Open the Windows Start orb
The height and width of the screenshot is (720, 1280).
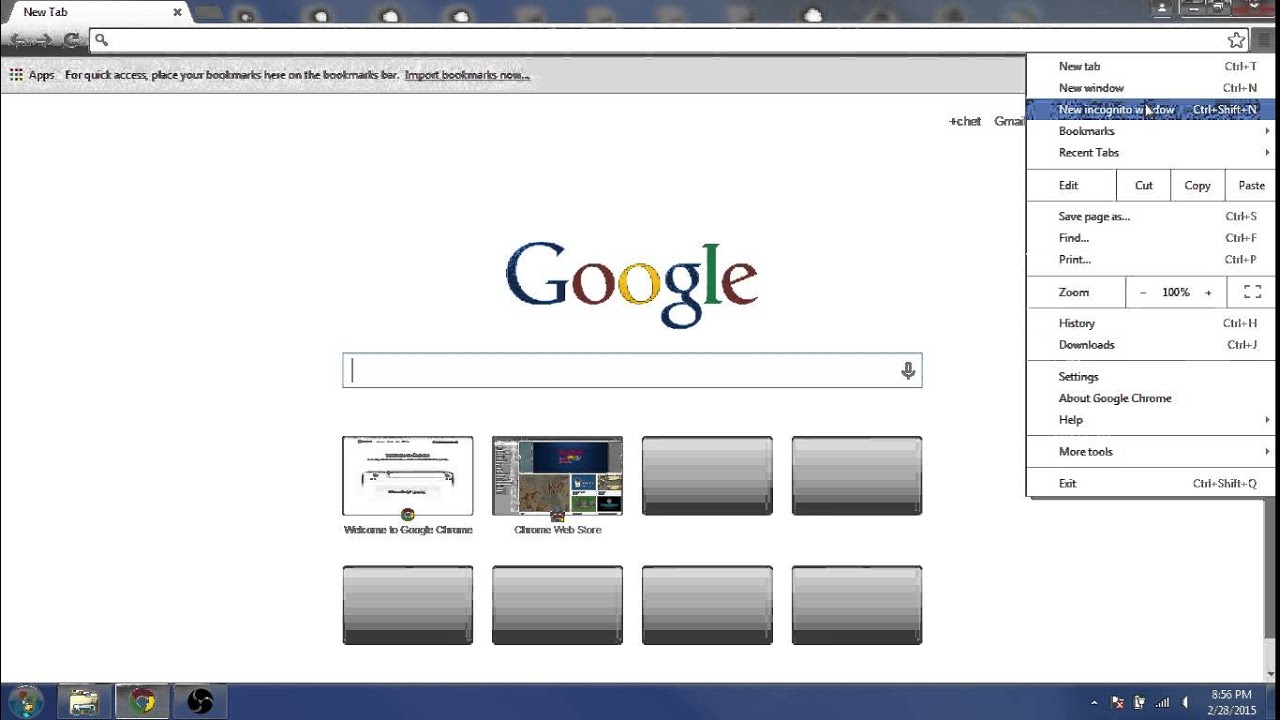26,701
